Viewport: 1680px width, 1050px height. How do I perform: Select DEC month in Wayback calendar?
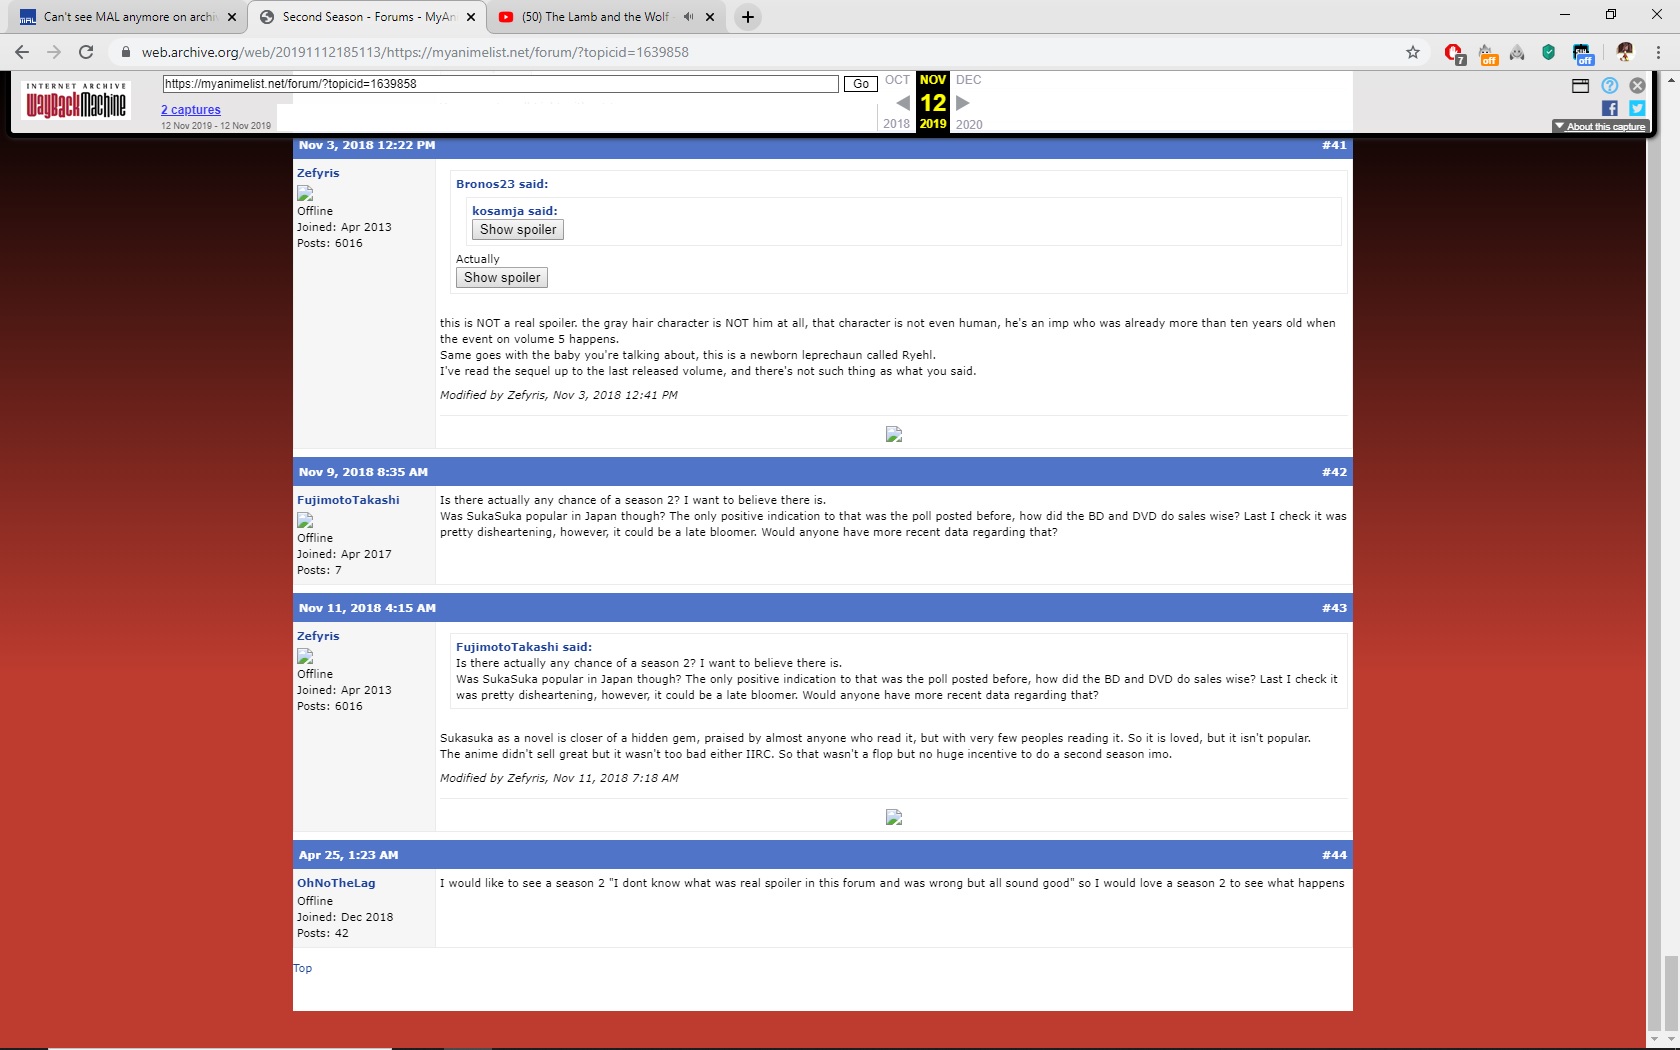point(969,80)
